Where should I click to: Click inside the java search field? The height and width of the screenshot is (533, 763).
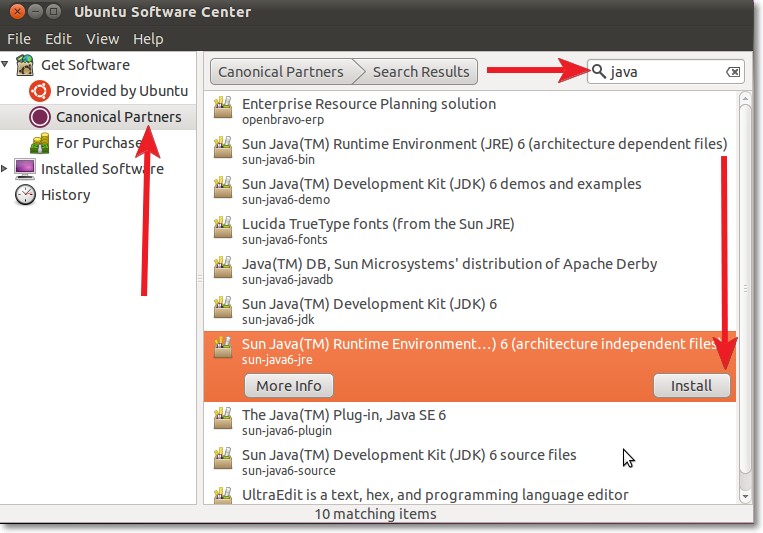click(x=666, y=72)
